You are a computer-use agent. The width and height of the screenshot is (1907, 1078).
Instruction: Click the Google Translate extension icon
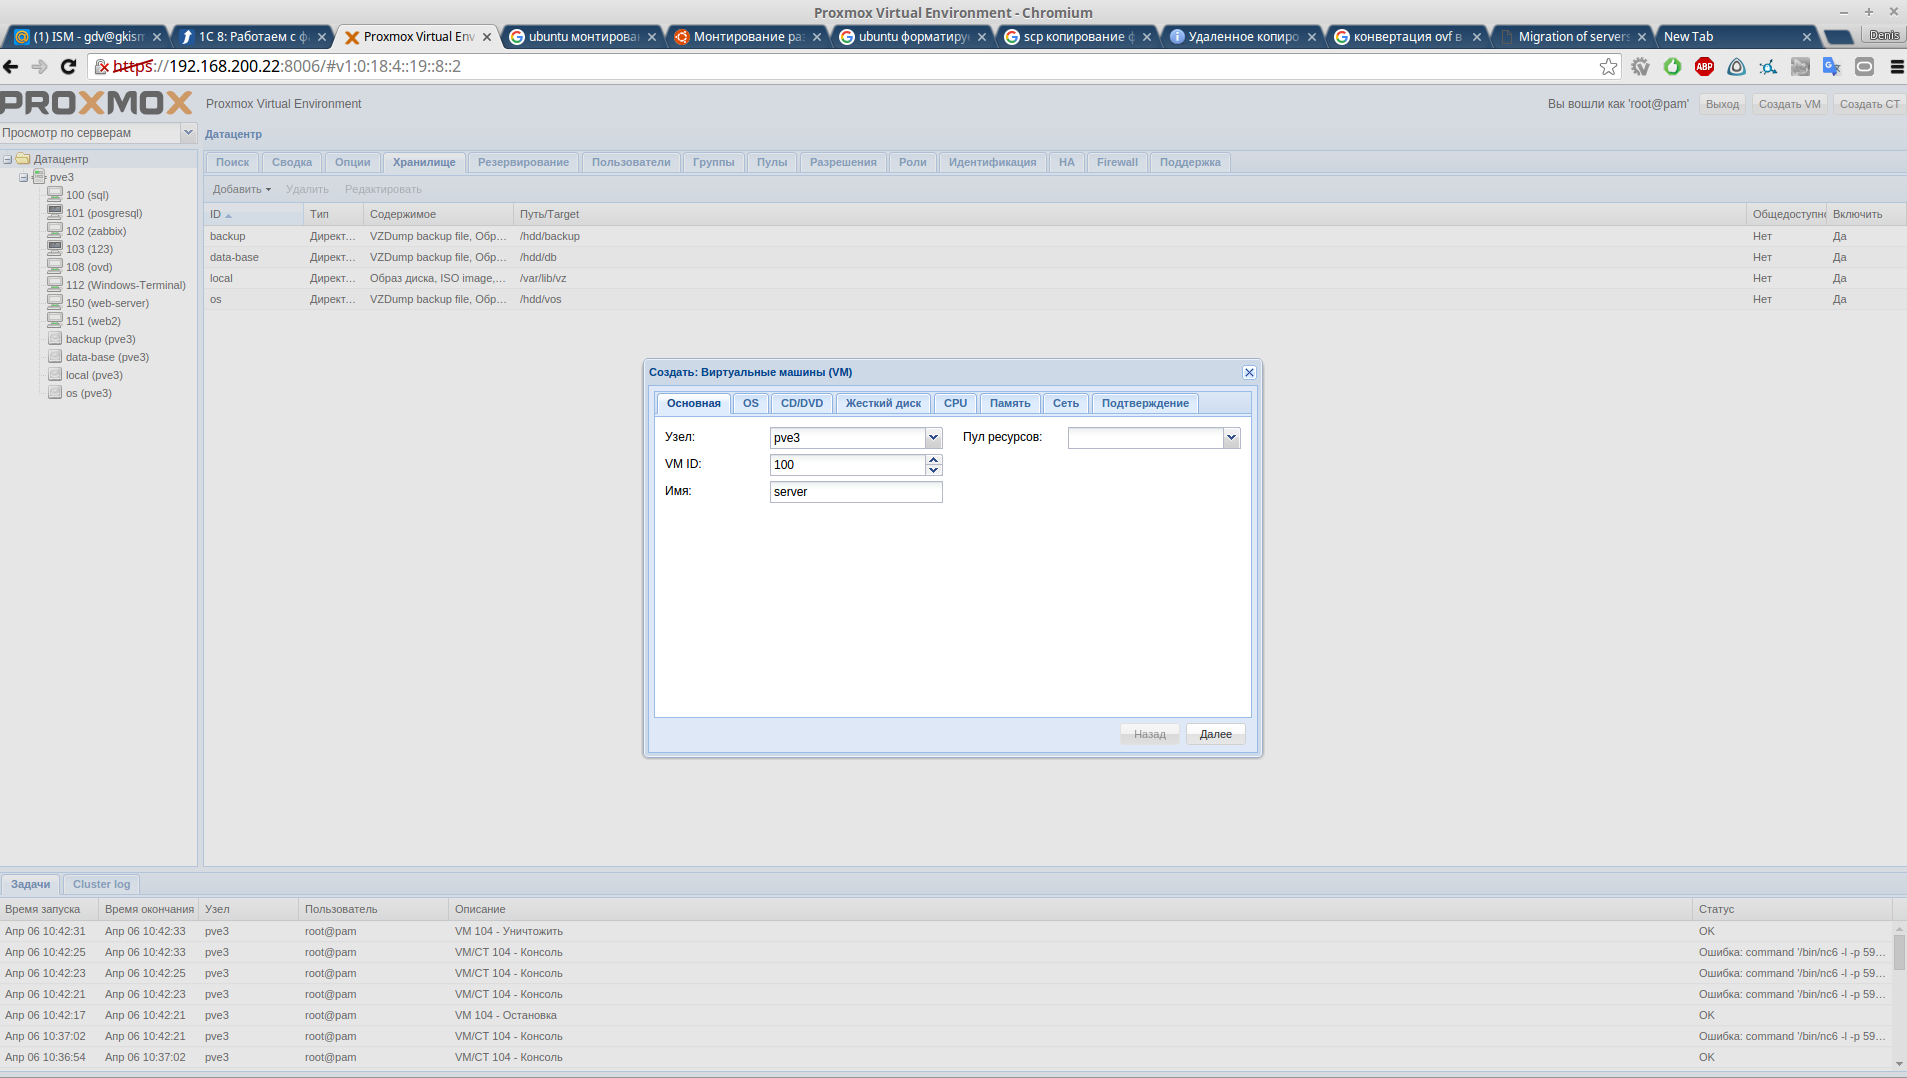click(1832, 67)
